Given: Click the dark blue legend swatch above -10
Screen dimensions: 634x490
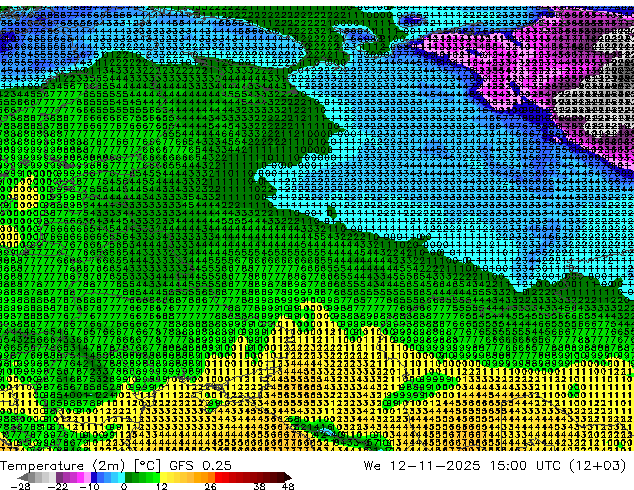Looking at the screenshot, I should [94, 477].
